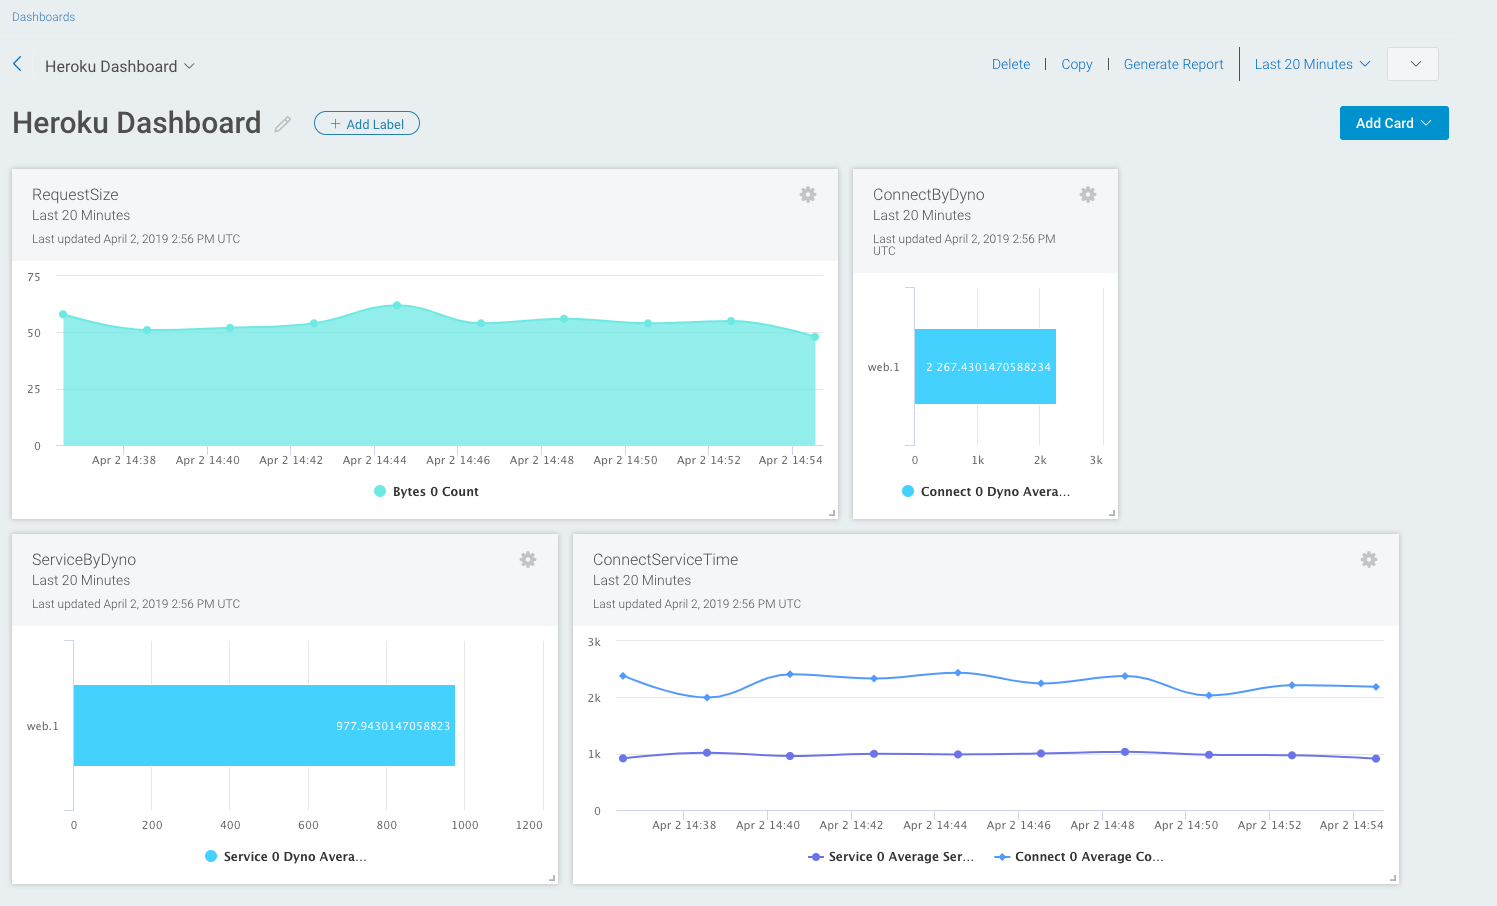Viewport: 1497px width, 906px height.
Task: Open the Add Card dropdown button
Action: 1394,123
